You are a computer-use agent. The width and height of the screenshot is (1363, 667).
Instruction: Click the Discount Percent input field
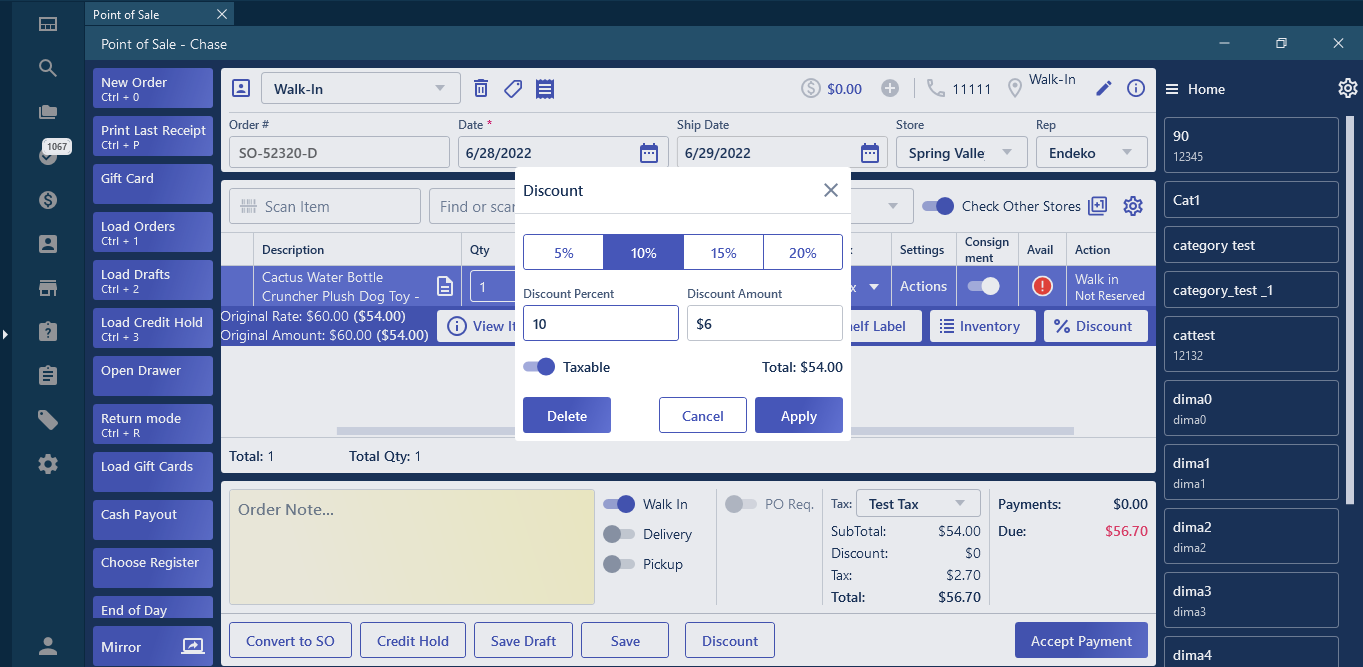click(x=601, y=323)
